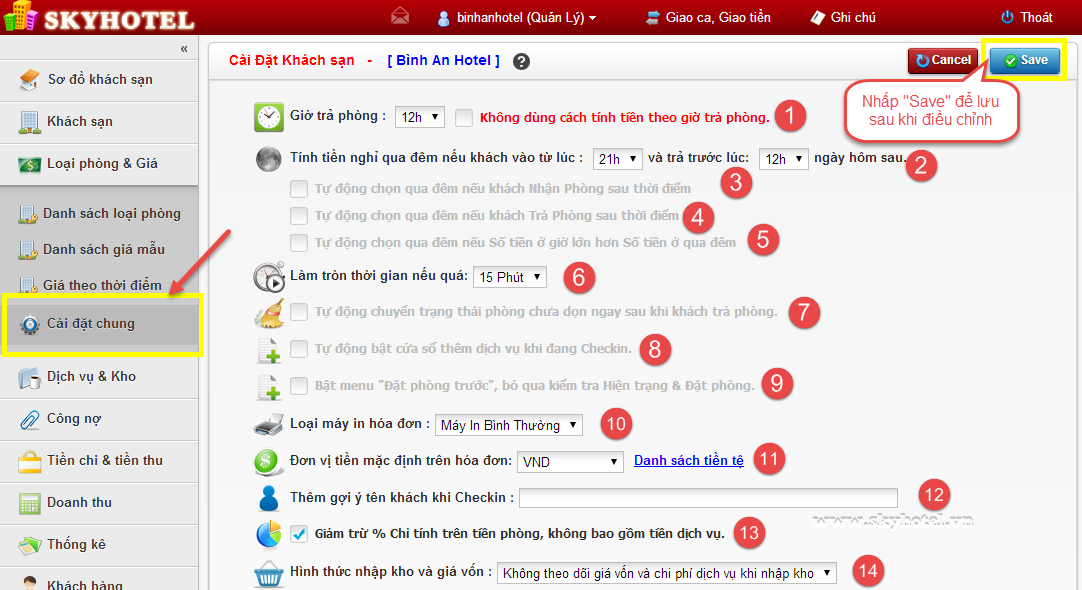This screenshot has width=1082, height=590.
Task: Click the clock icon beside Giờ trả phòng
Action: (x=268, y=117)
